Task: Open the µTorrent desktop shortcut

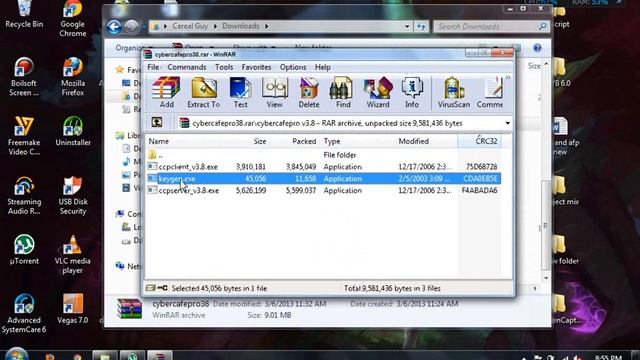Action: click(24, 250)
